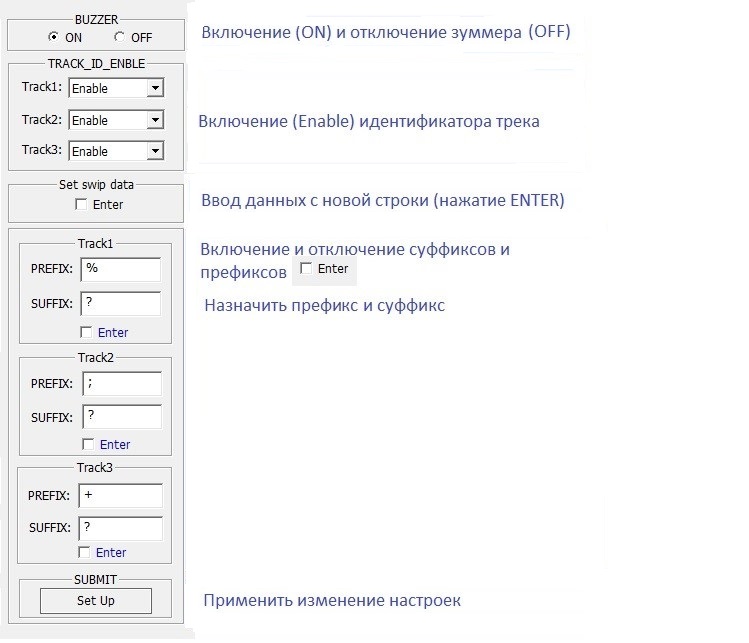
Task: Click the Track3 PREFIX input field
Action: click(121, 495)
